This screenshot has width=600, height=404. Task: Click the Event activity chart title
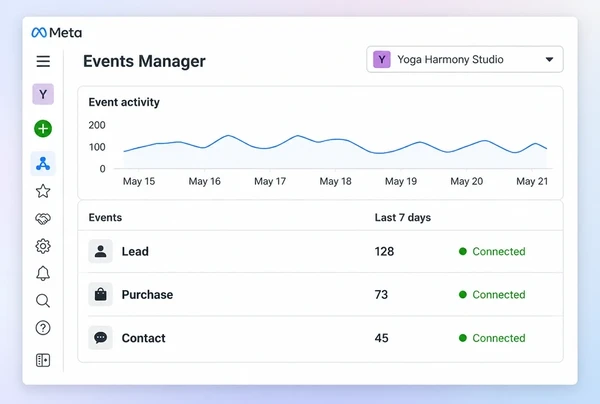[x=124, y=102]
